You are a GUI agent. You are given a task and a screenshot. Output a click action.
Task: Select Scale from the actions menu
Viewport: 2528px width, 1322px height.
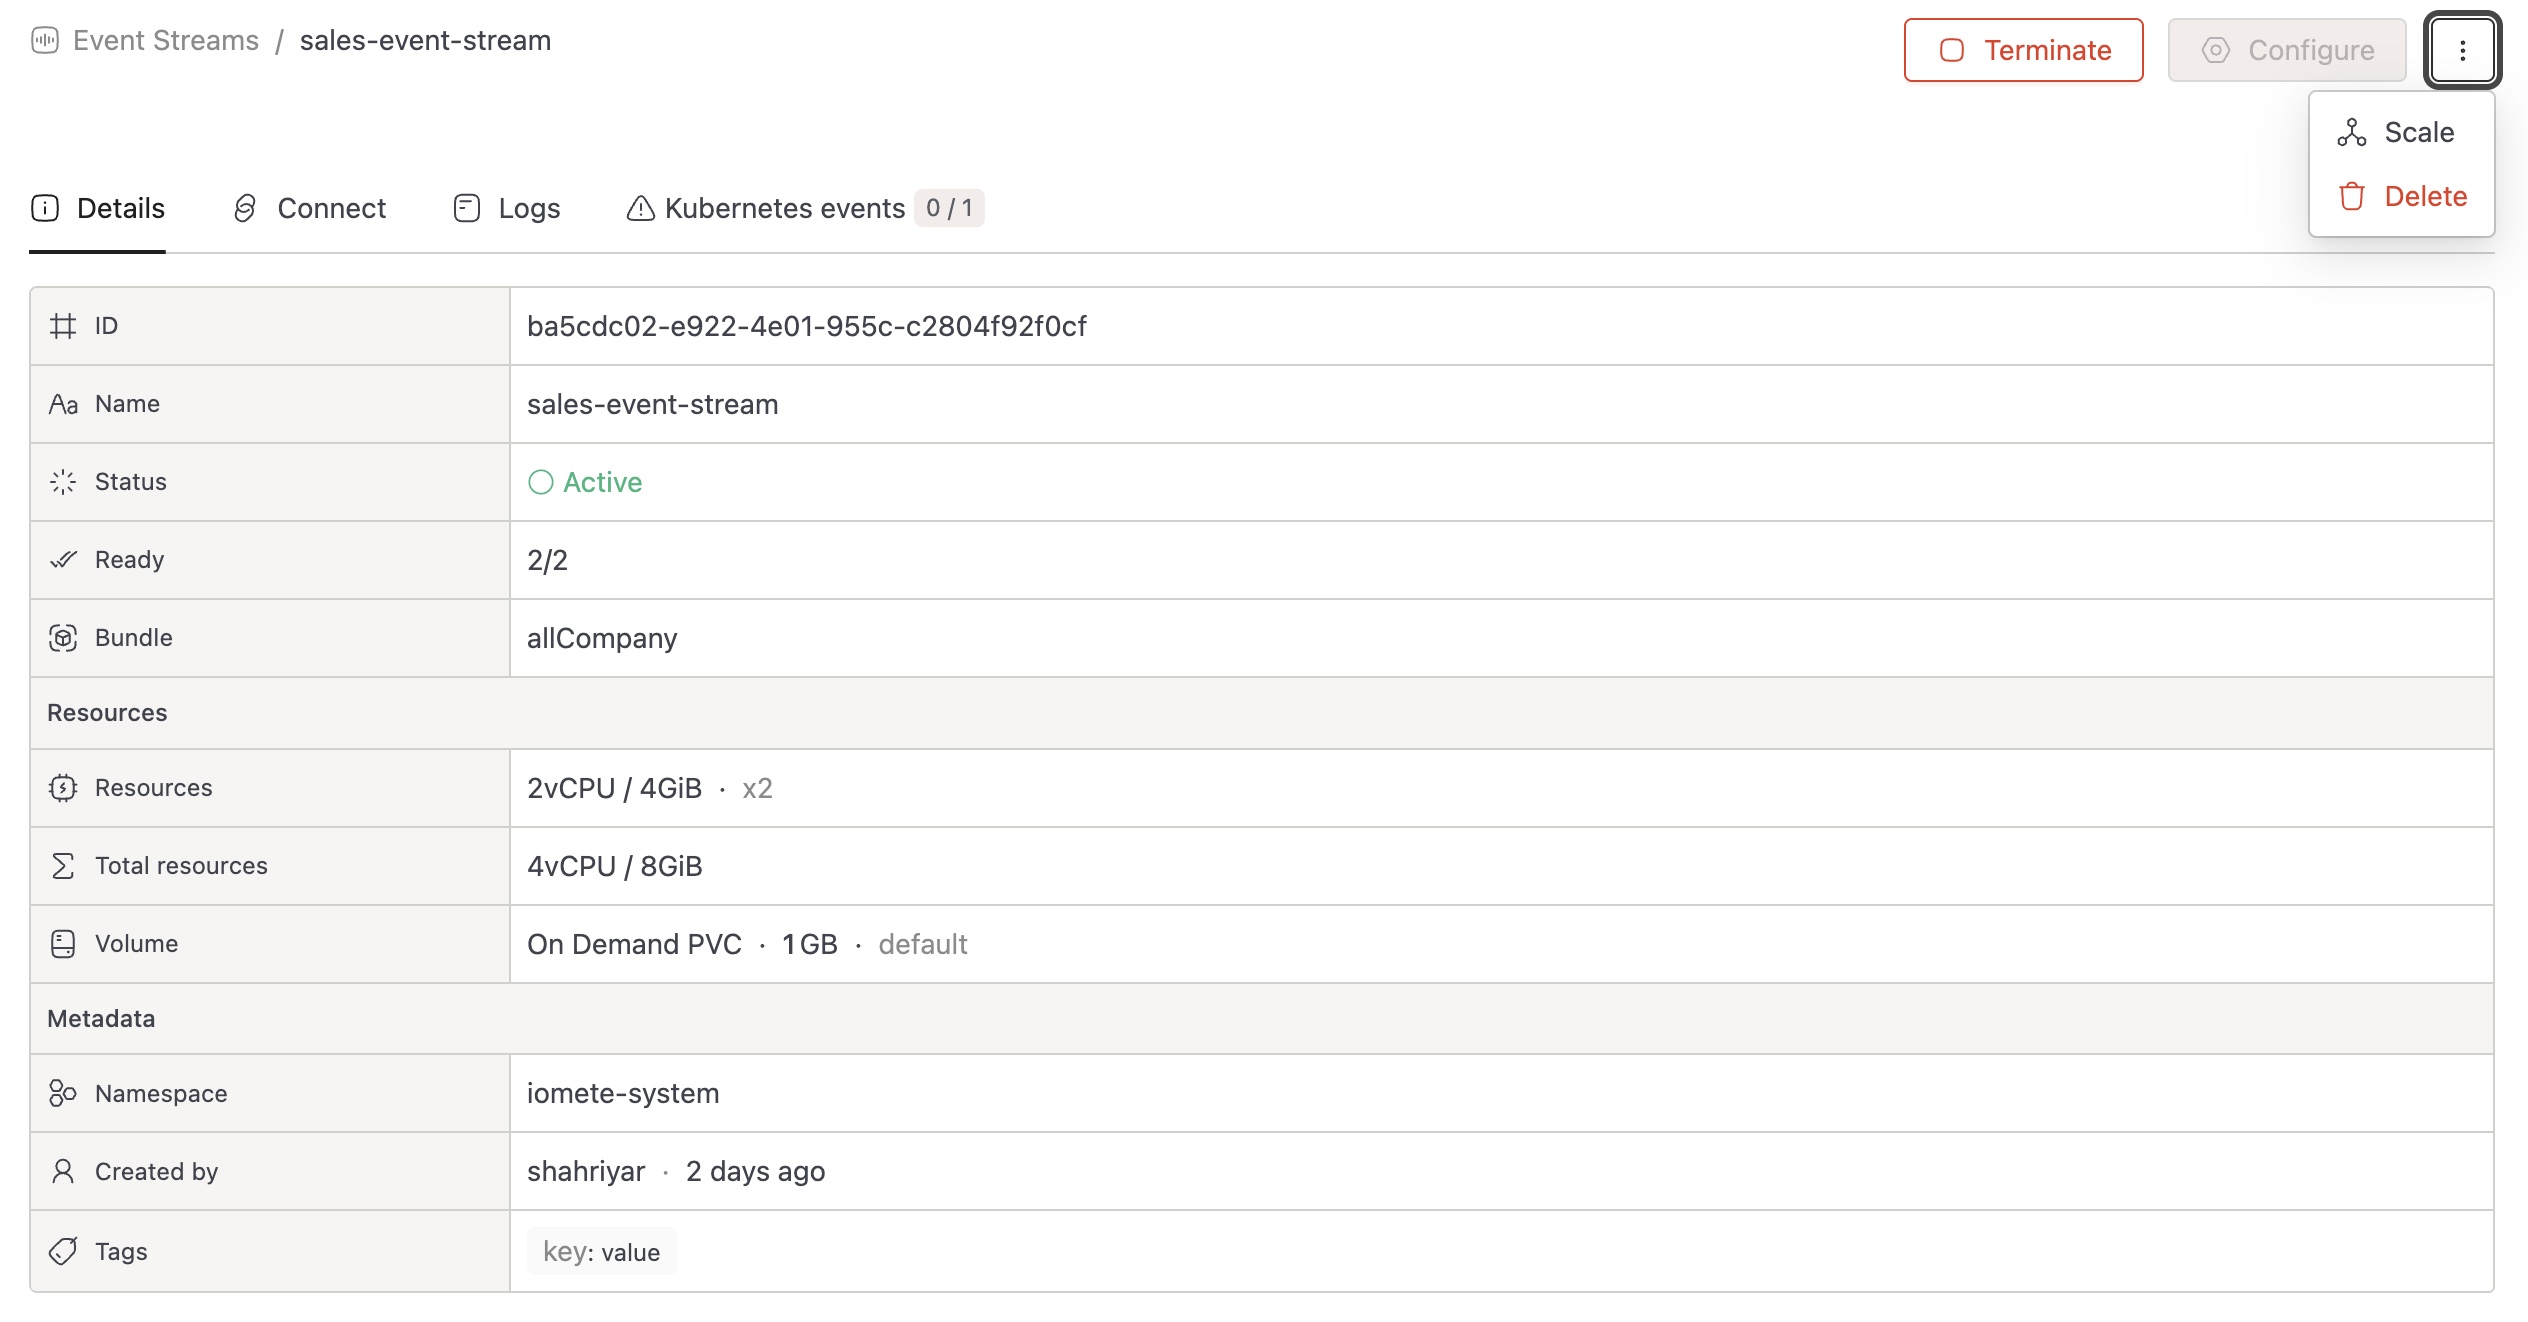tap(2418, 132)
